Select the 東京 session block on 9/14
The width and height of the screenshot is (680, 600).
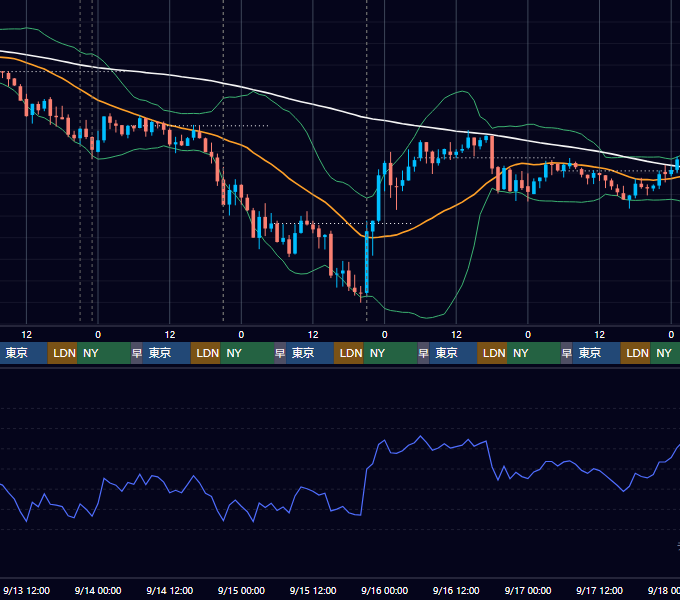(167, 353)
